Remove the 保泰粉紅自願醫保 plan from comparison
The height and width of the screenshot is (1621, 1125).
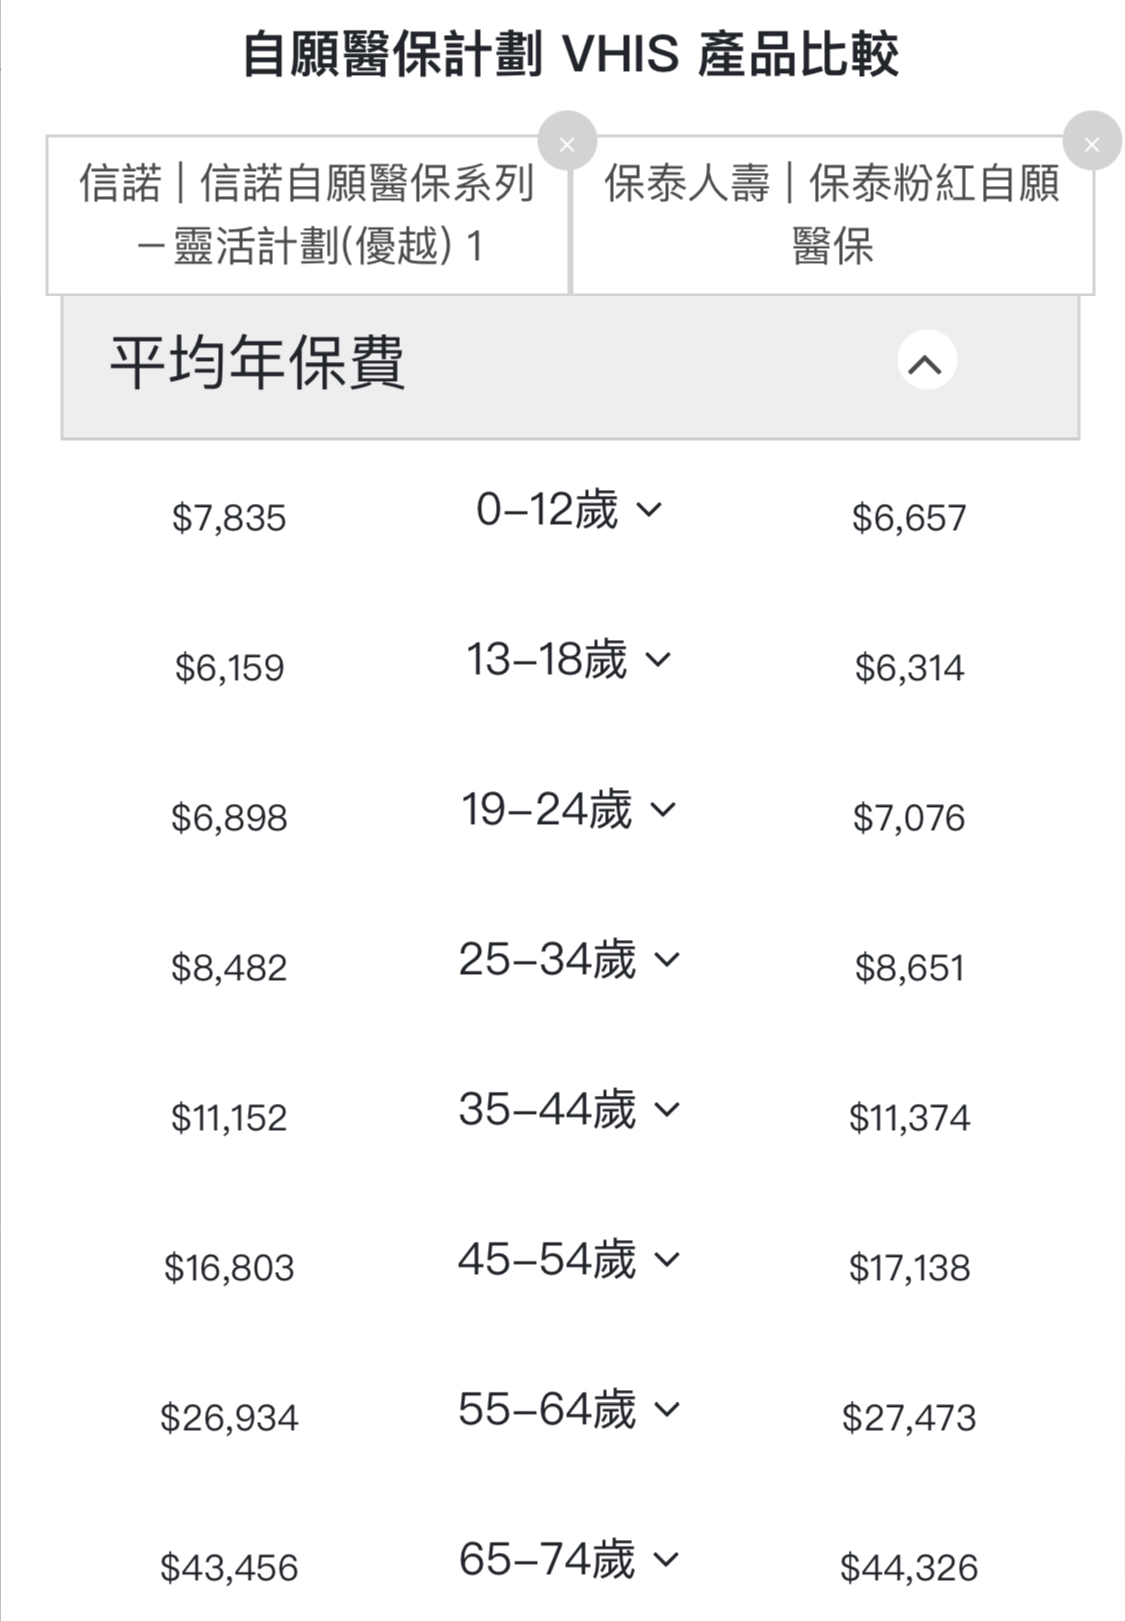(x=1092, y=143)
